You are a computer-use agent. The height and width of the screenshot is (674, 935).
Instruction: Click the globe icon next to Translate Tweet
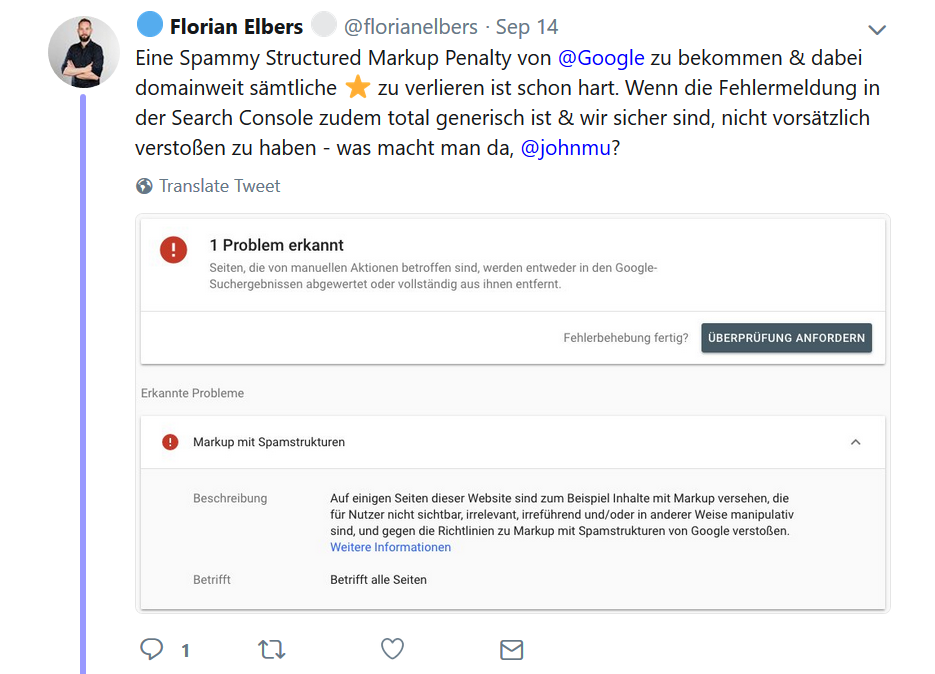(143, 186)
